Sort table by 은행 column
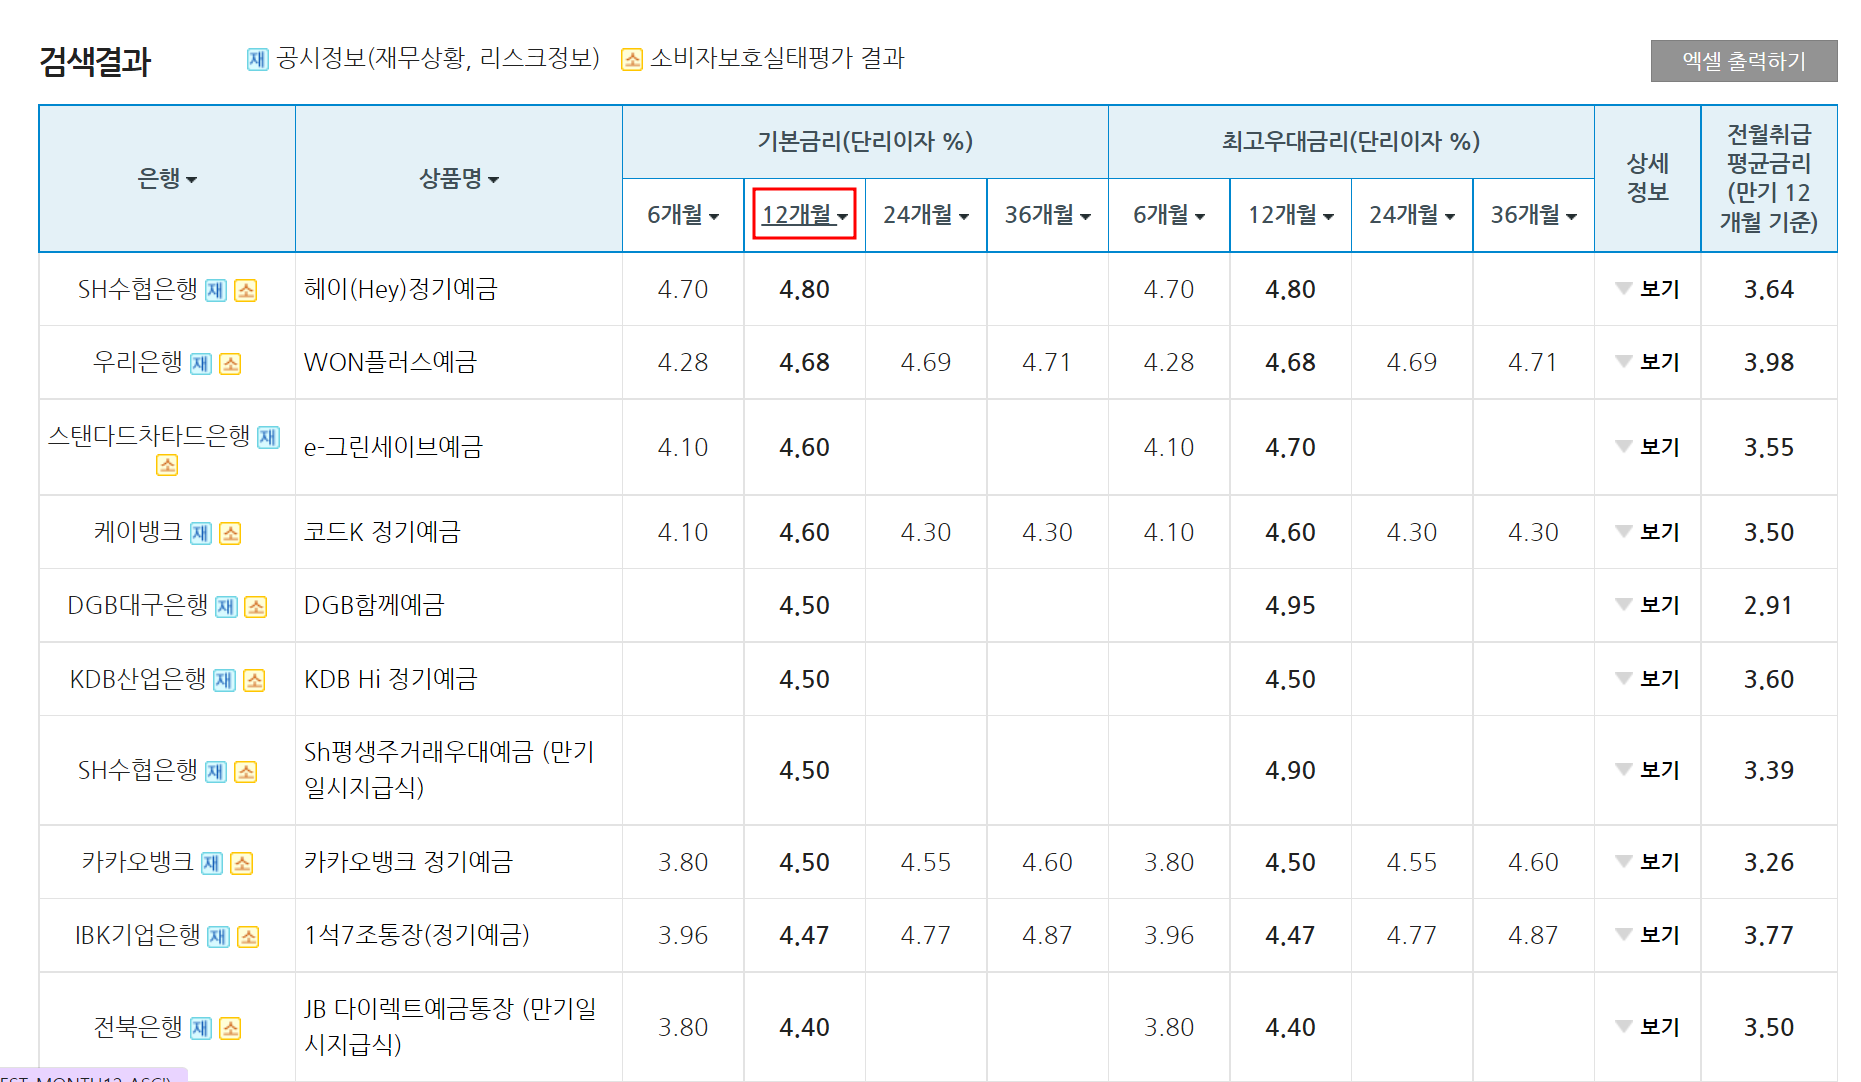 [x=167, y=179]
